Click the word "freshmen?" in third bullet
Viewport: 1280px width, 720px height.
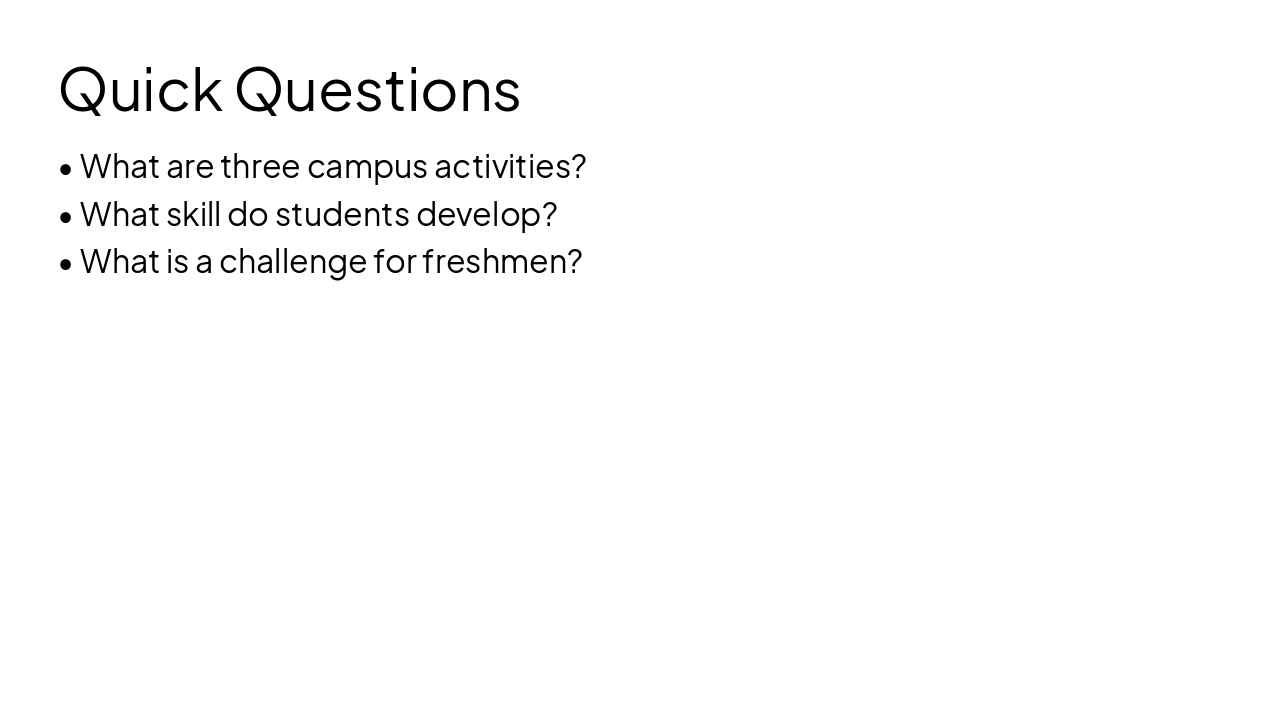pos(502,262)
